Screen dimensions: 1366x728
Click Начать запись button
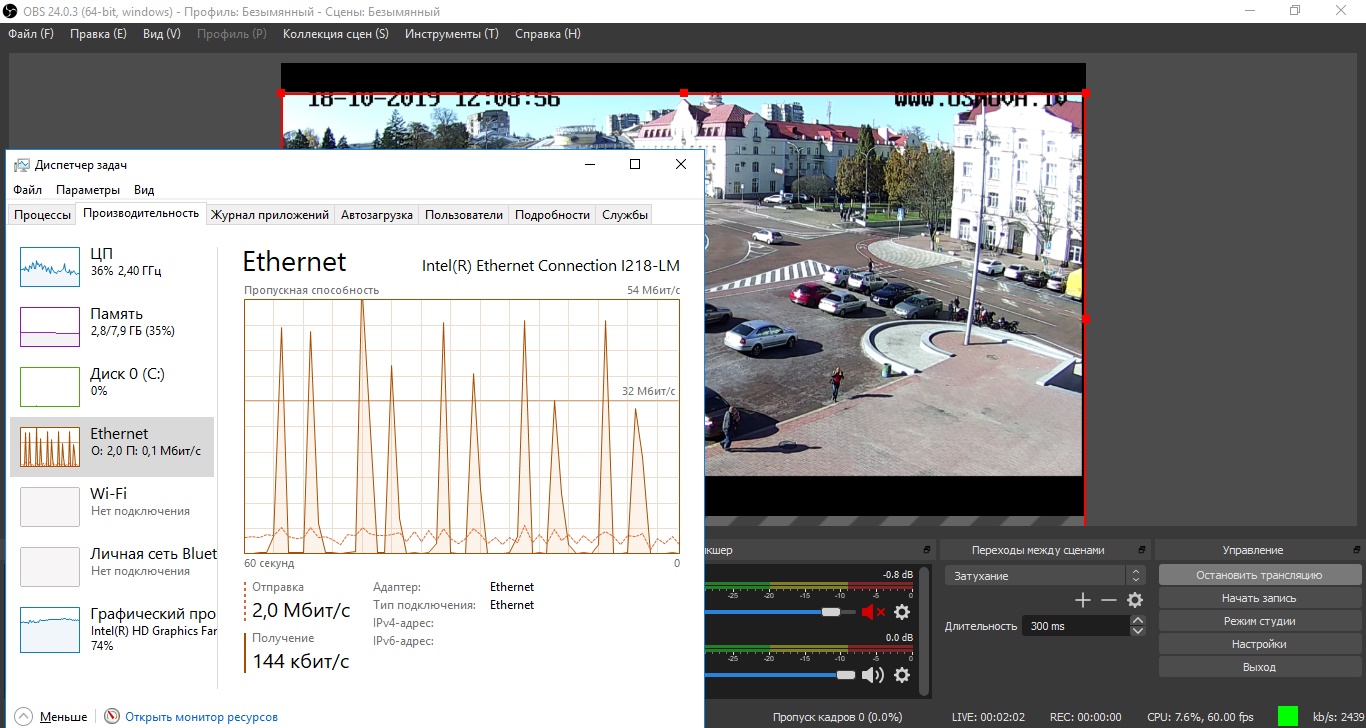pos(1259,598)
